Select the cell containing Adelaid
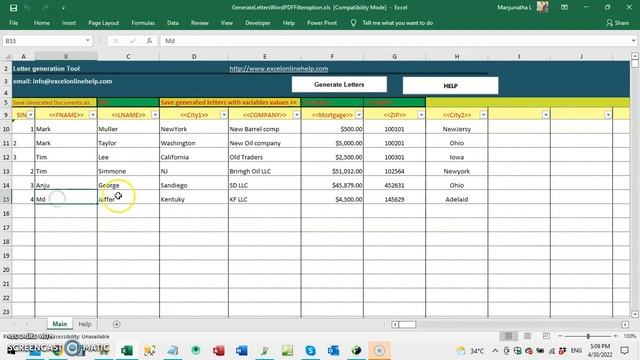 point(457,199)
